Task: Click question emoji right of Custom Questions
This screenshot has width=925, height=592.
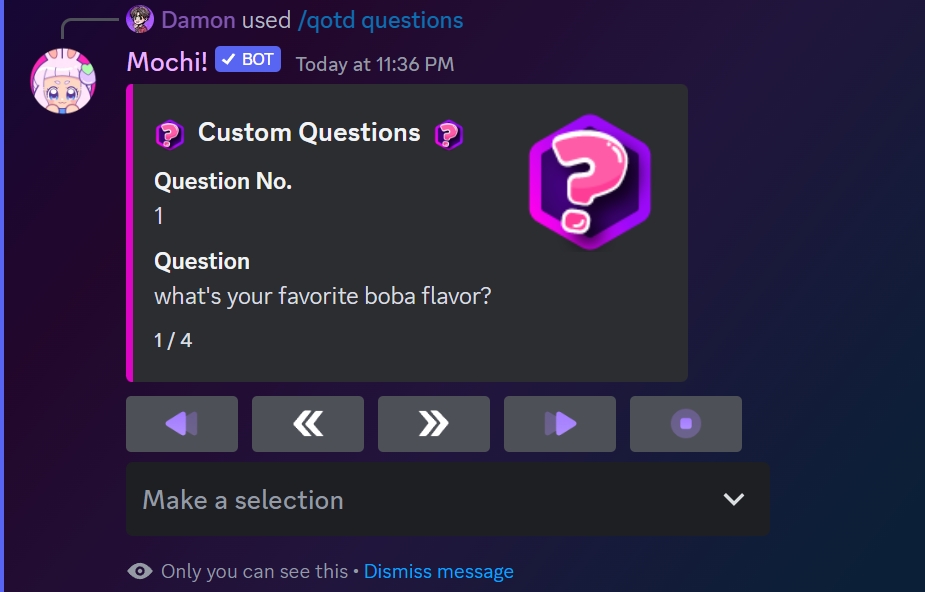Action: [x=448, y=134]
